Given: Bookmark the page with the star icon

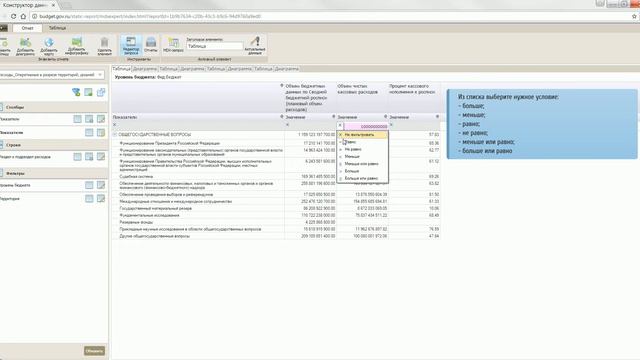Looking at the screenshot, I should click(634, 16).
